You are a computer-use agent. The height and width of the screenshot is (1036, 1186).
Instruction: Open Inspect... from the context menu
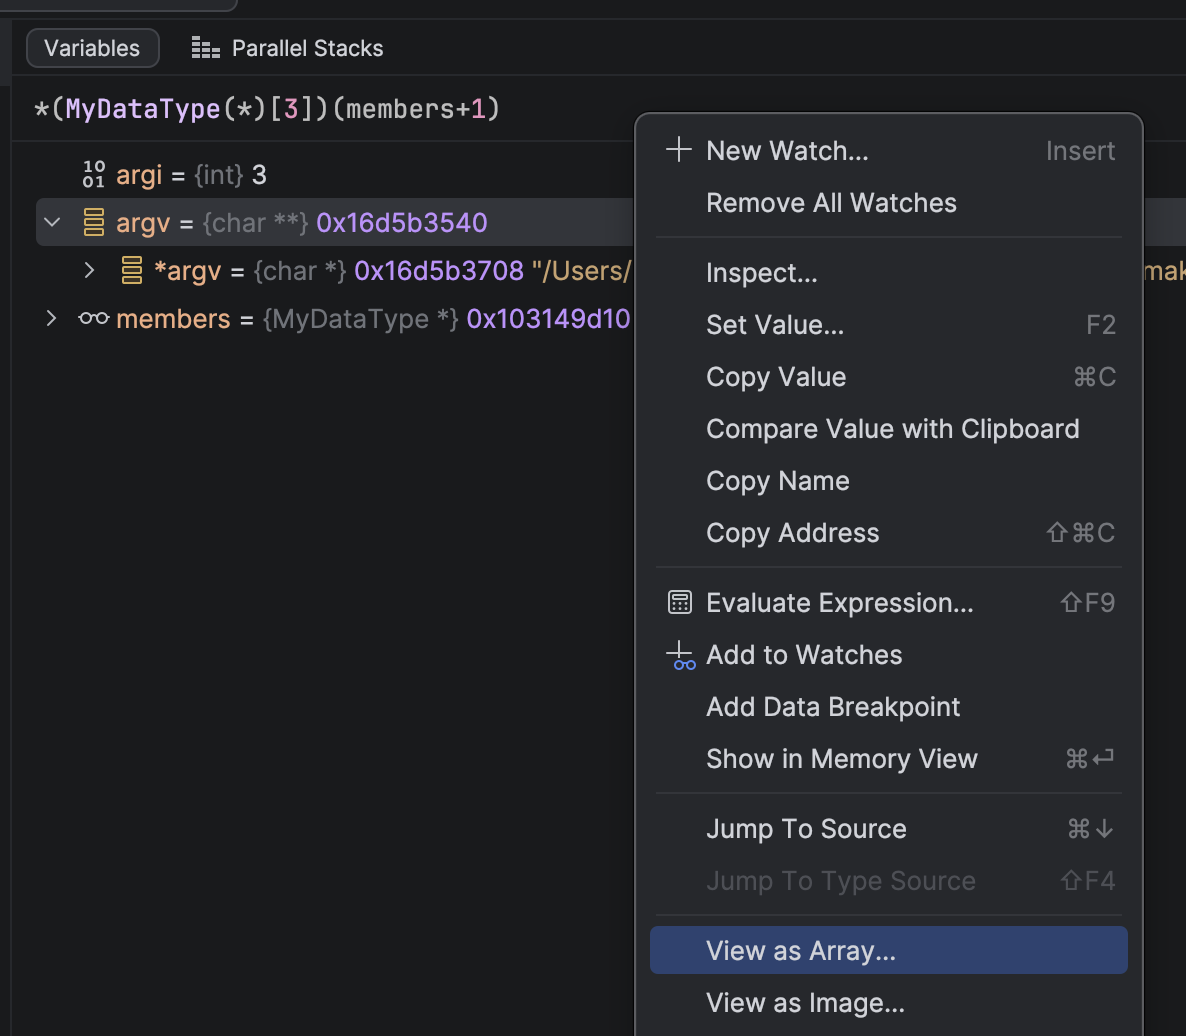pos(889,273)
